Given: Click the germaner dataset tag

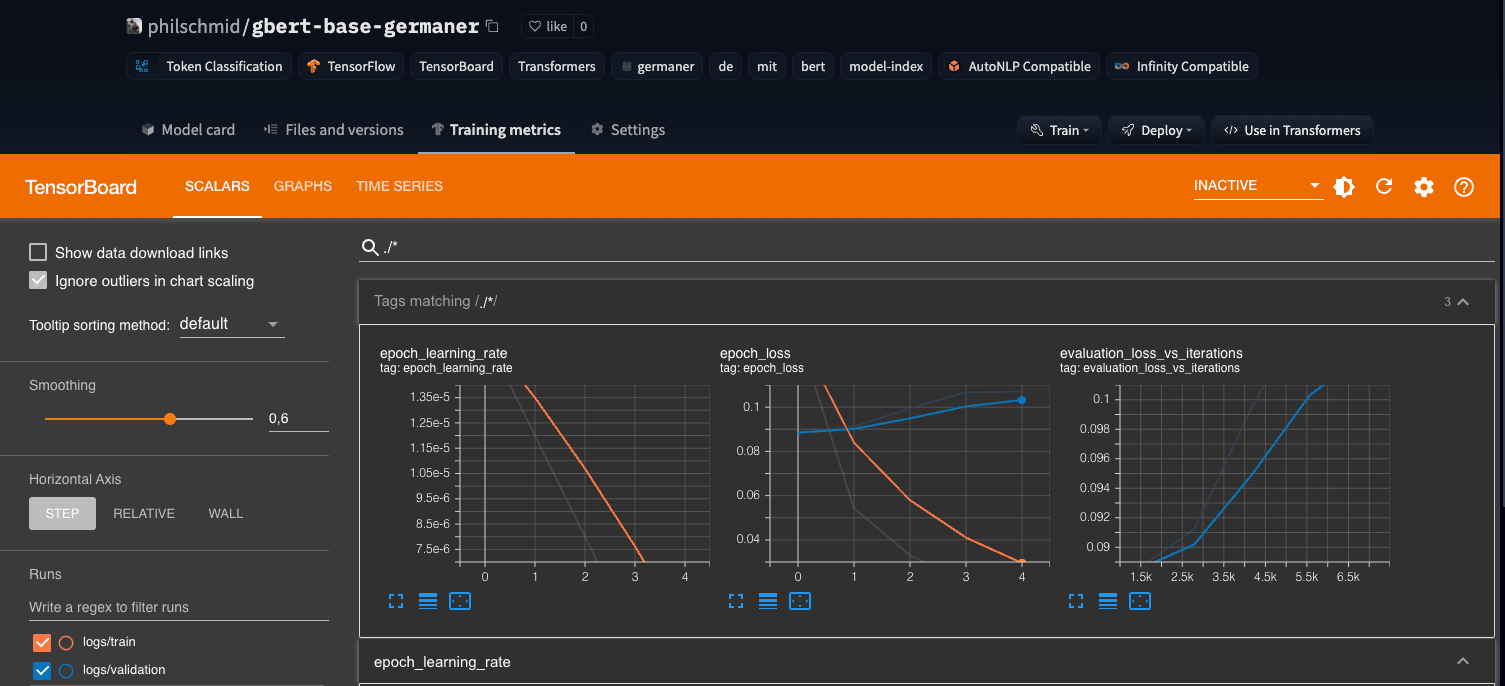Looking at the screenshot, I should (657, 66).
